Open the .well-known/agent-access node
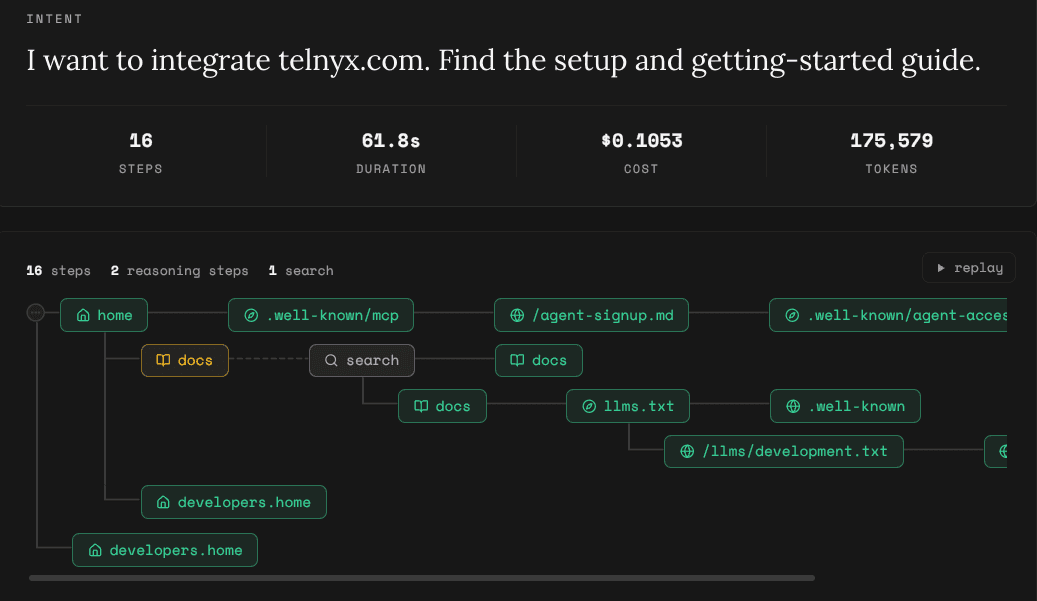 pos(888,315)
